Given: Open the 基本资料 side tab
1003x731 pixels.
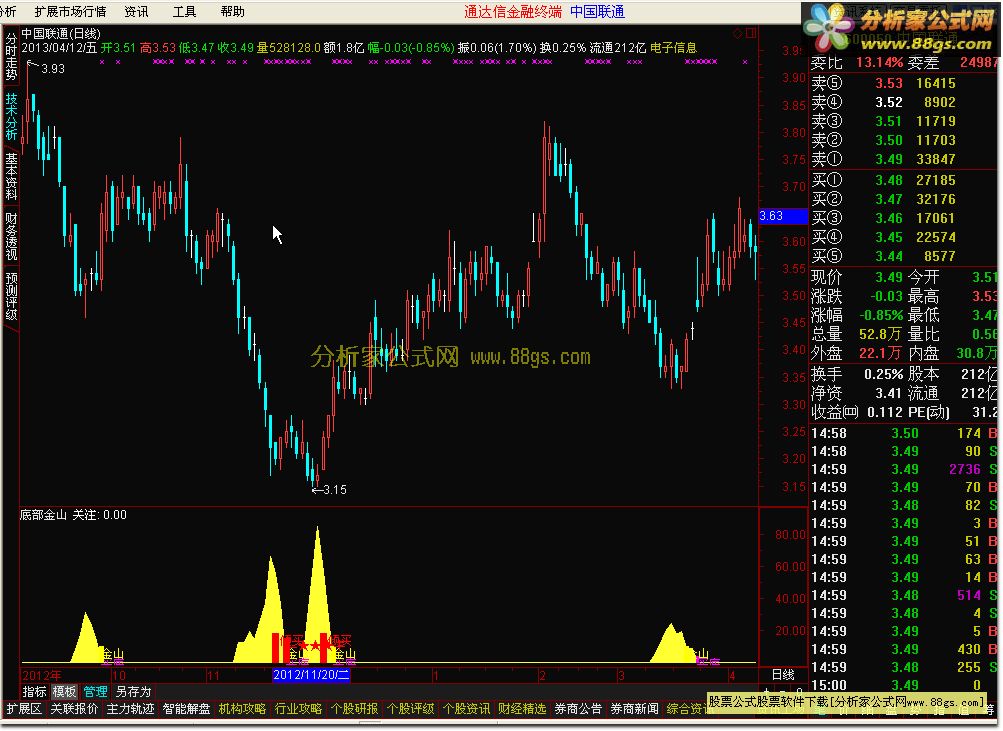Looking at the screenshot, I should click(x=11, y=176).
